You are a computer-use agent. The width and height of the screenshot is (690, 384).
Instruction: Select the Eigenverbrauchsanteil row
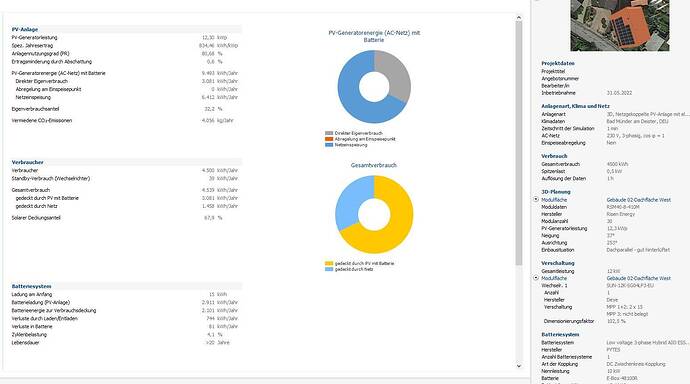pos(125,109)
